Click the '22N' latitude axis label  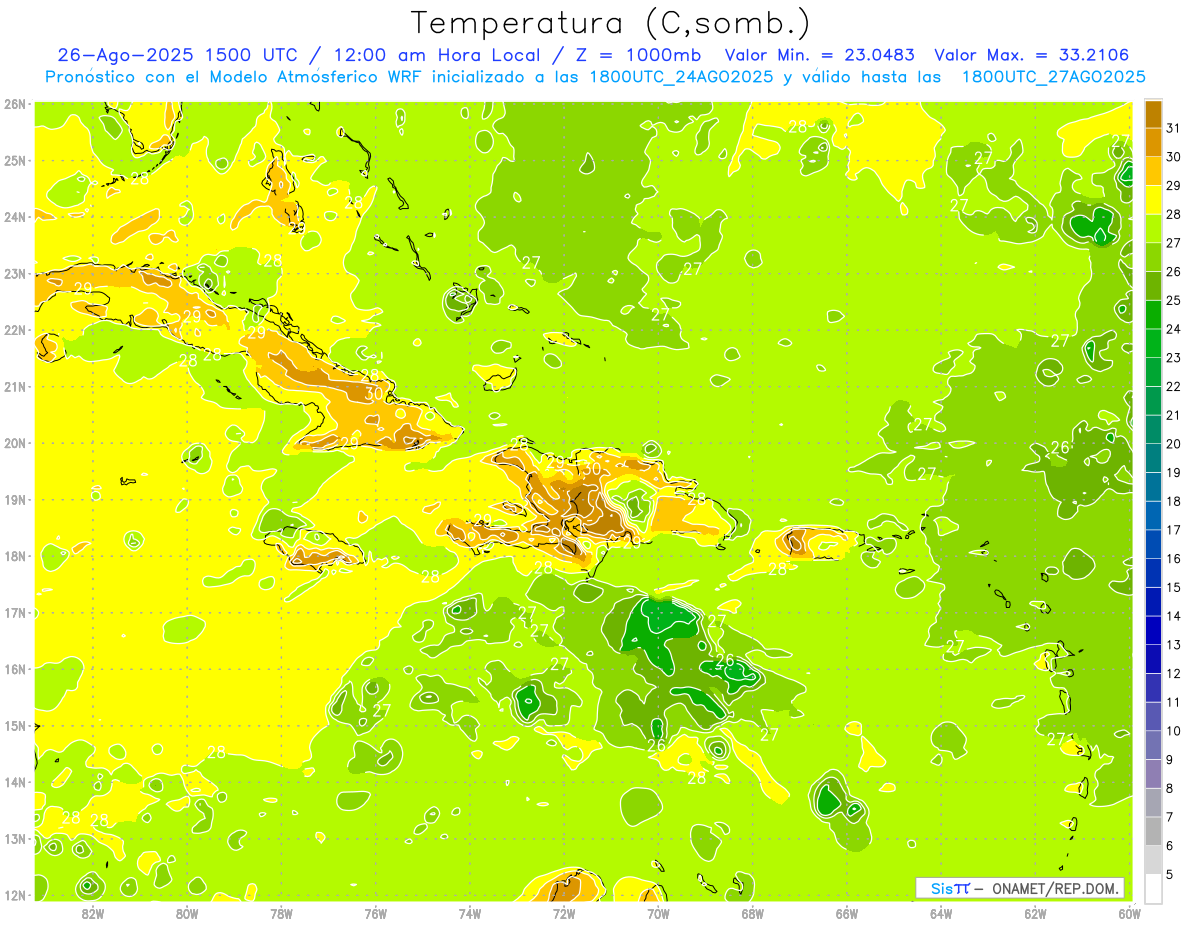15,330
